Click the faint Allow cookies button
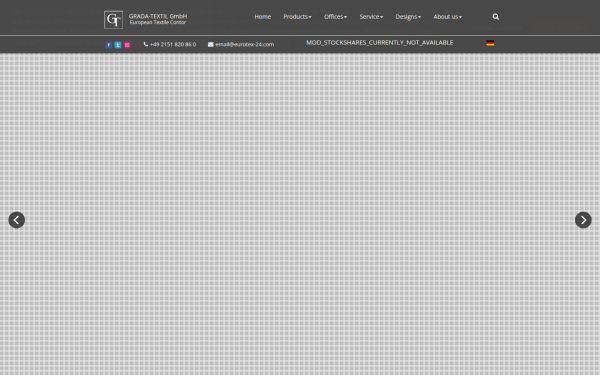The width and height of the screenshot is (600, 375). [x=559, y=28]
